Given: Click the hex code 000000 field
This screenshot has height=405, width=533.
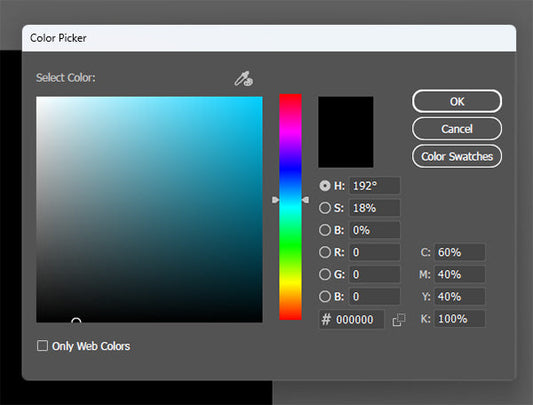Looking at the screenshot, I should [x=351, y=320].
